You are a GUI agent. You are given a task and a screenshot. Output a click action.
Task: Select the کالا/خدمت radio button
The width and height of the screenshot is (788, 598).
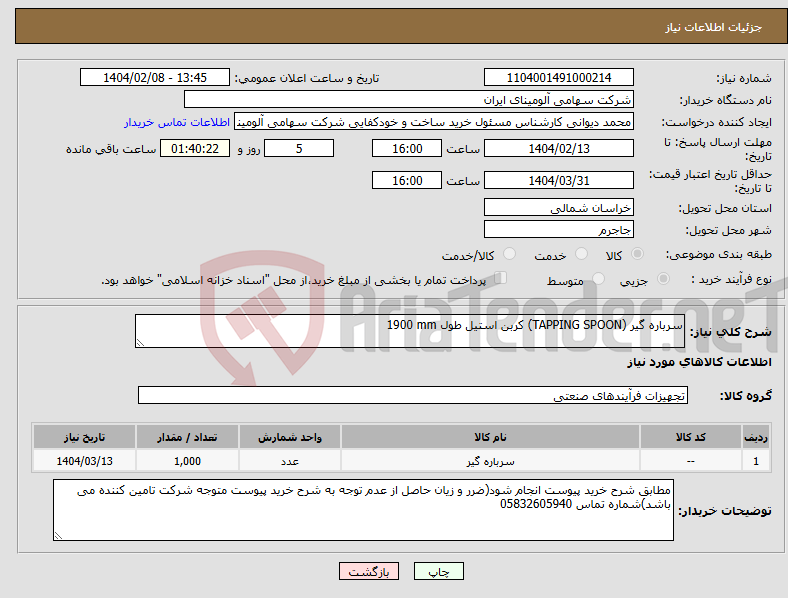[x=510, y=254]
